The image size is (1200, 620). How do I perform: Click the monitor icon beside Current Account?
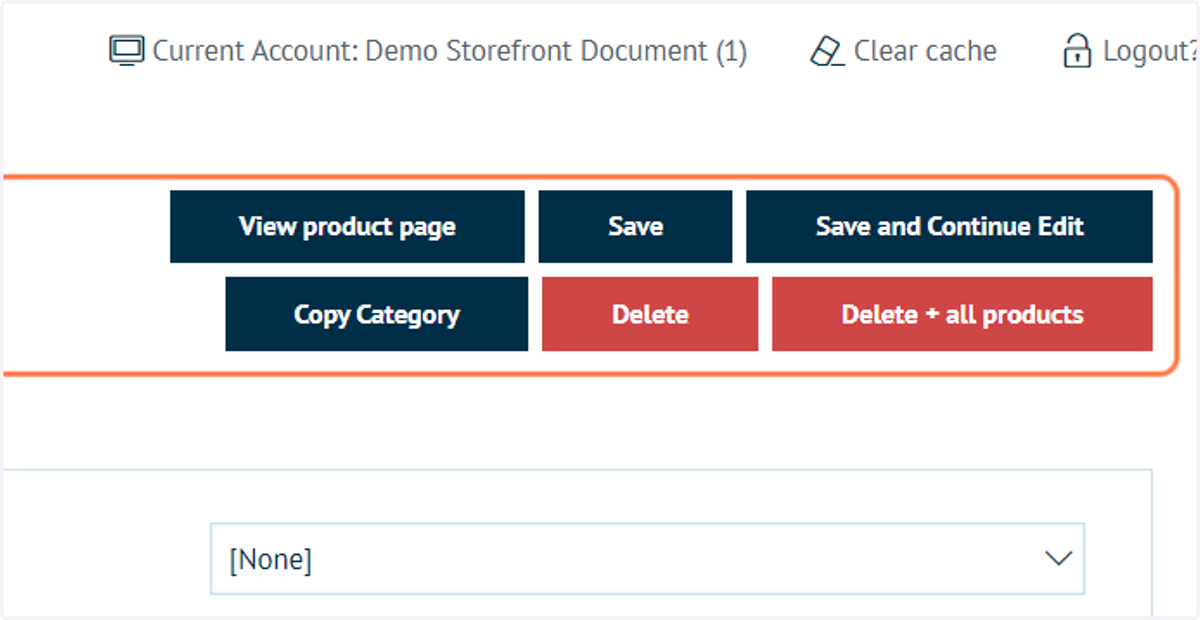[x=127, y=51]
